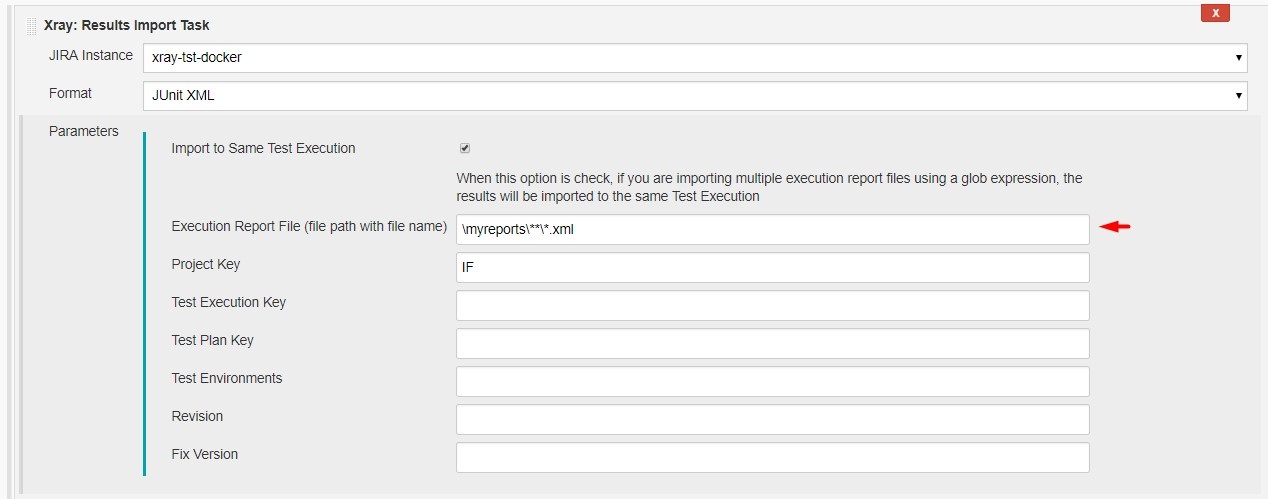Click the glob expression help text
1268x499 pixels.
coord(769,187)
